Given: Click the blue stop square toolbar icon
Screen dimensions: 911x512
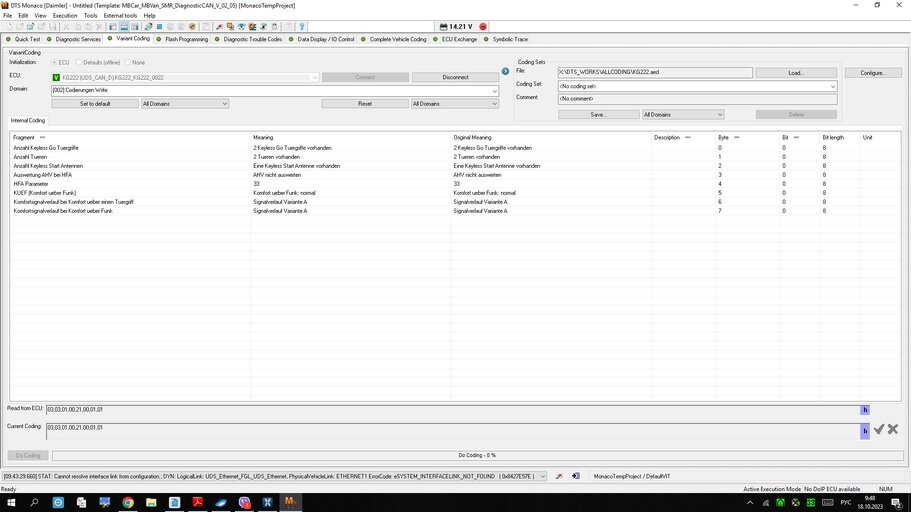Looking at the screenshot, I should [159, 27].
